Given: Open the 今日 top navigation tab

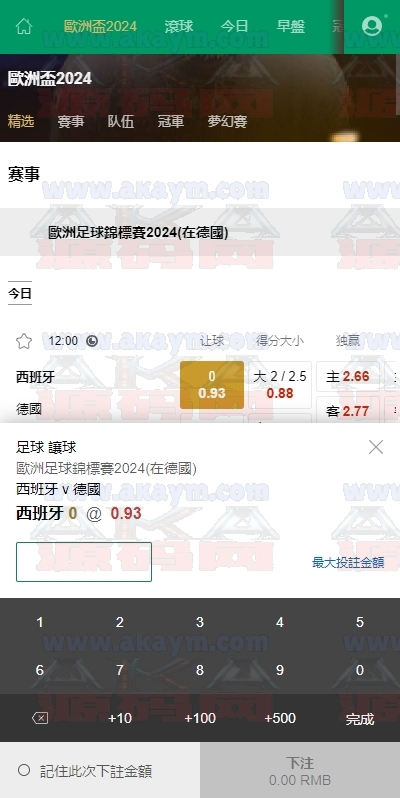Looking at the screenshot, I should 234,26.
